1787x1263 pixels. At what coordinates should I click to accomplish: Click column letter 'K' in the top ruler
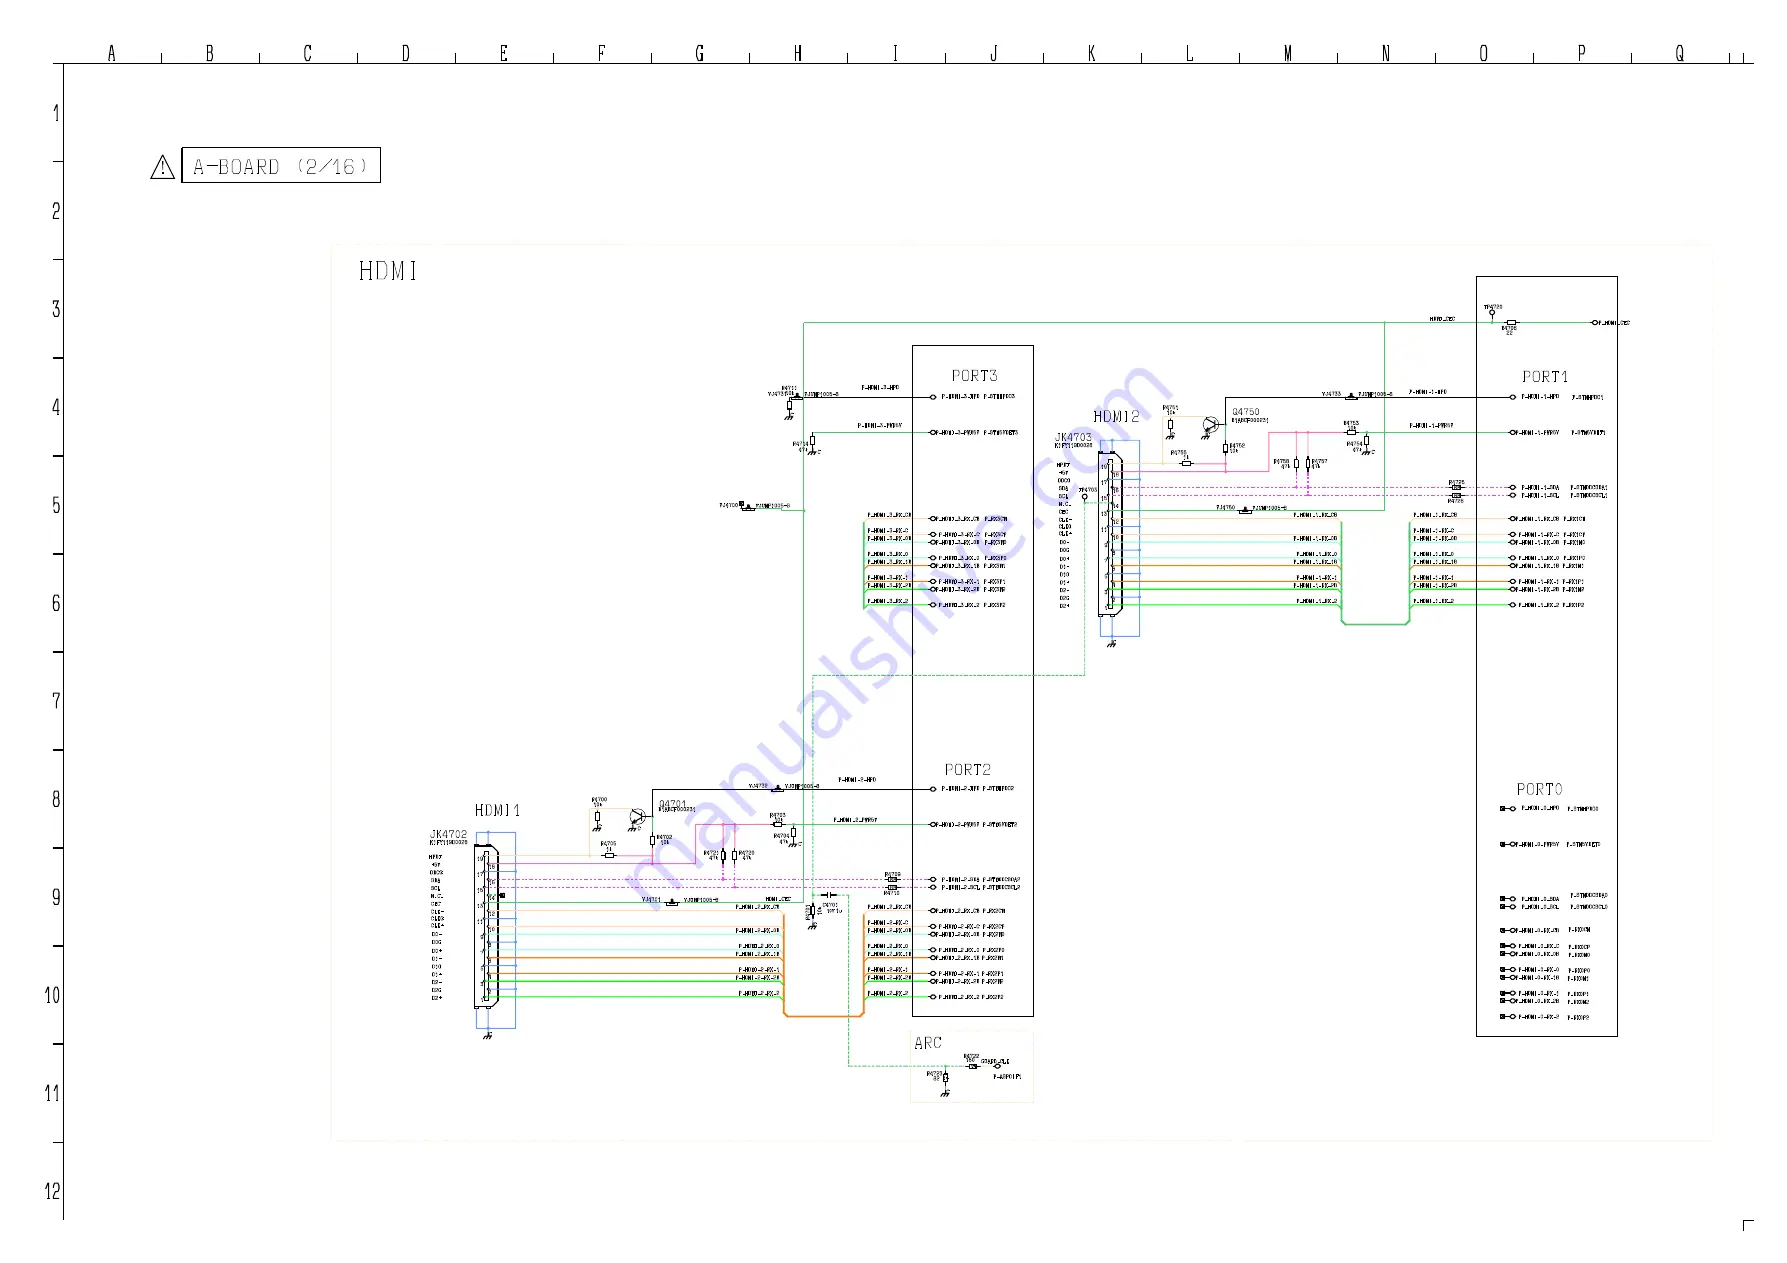click(1092, 53)
